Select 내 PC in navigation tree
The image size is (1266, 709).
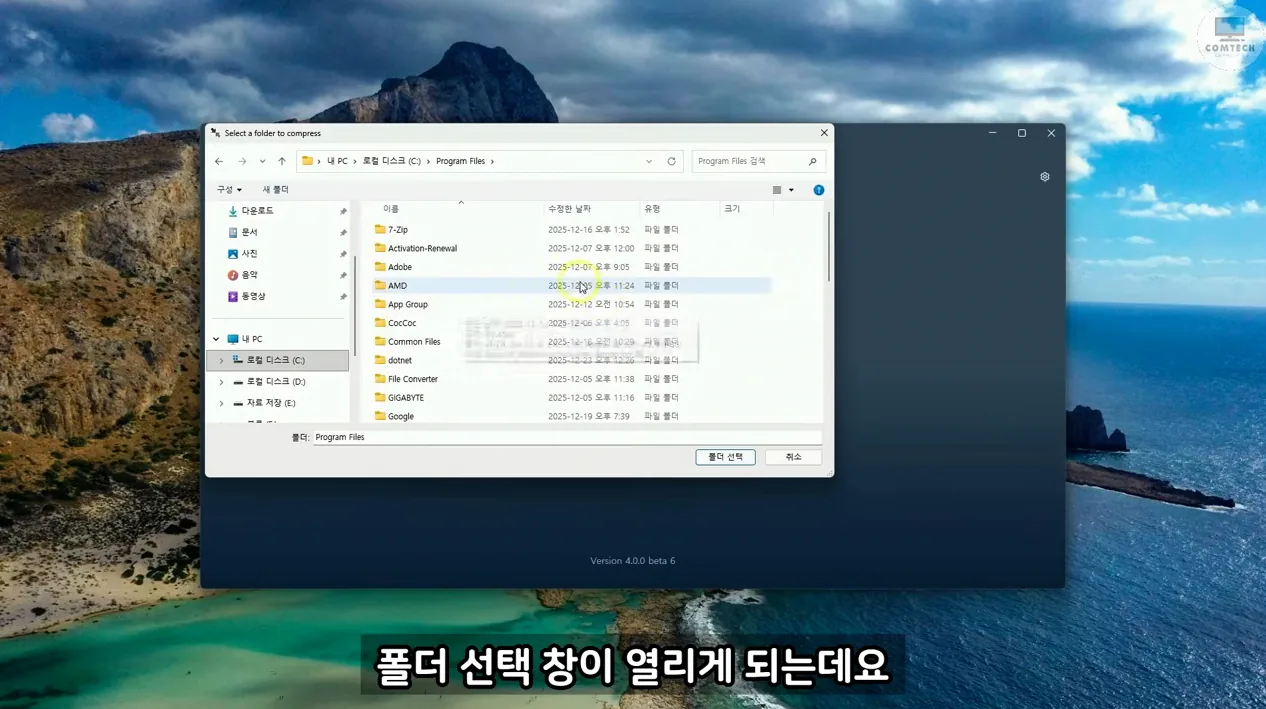pos(252,339)
